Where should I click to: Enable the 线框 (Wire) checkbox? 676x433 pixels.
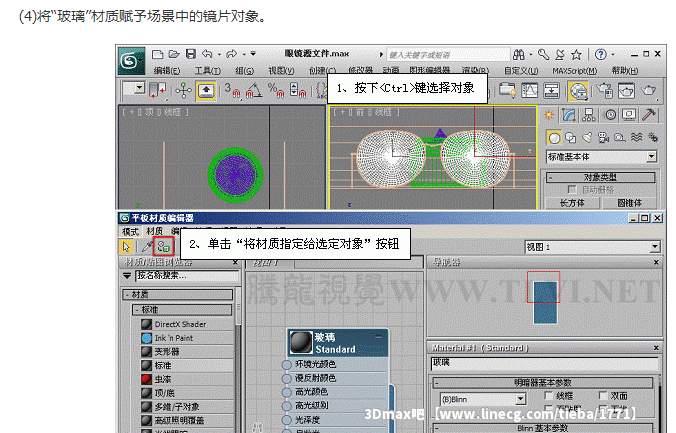547,396
